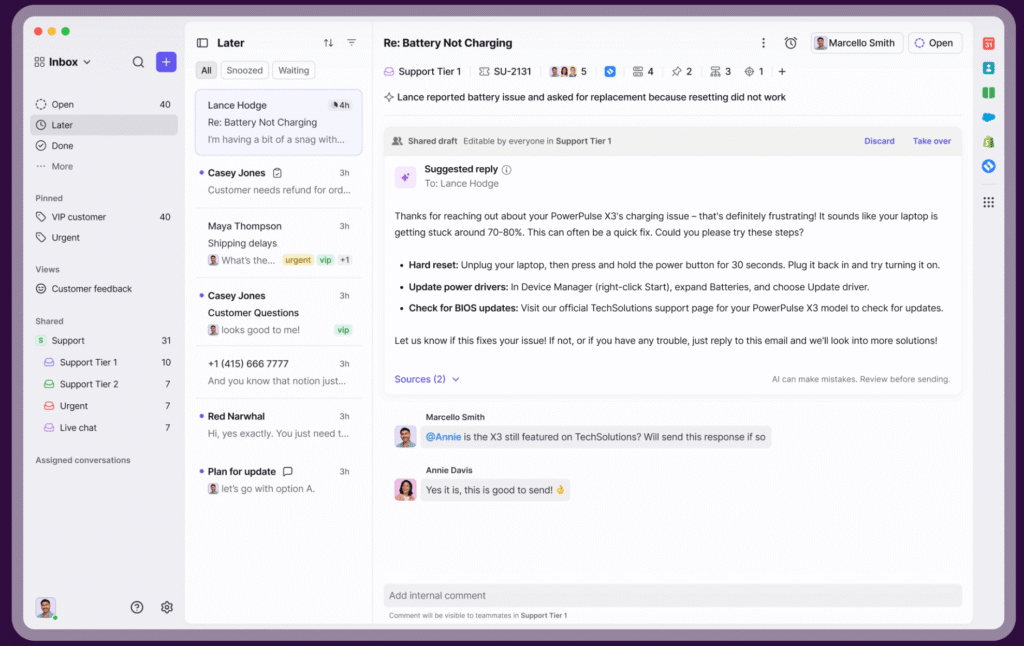Toggle the sidebar panel icon beside Later

(202, 43)
